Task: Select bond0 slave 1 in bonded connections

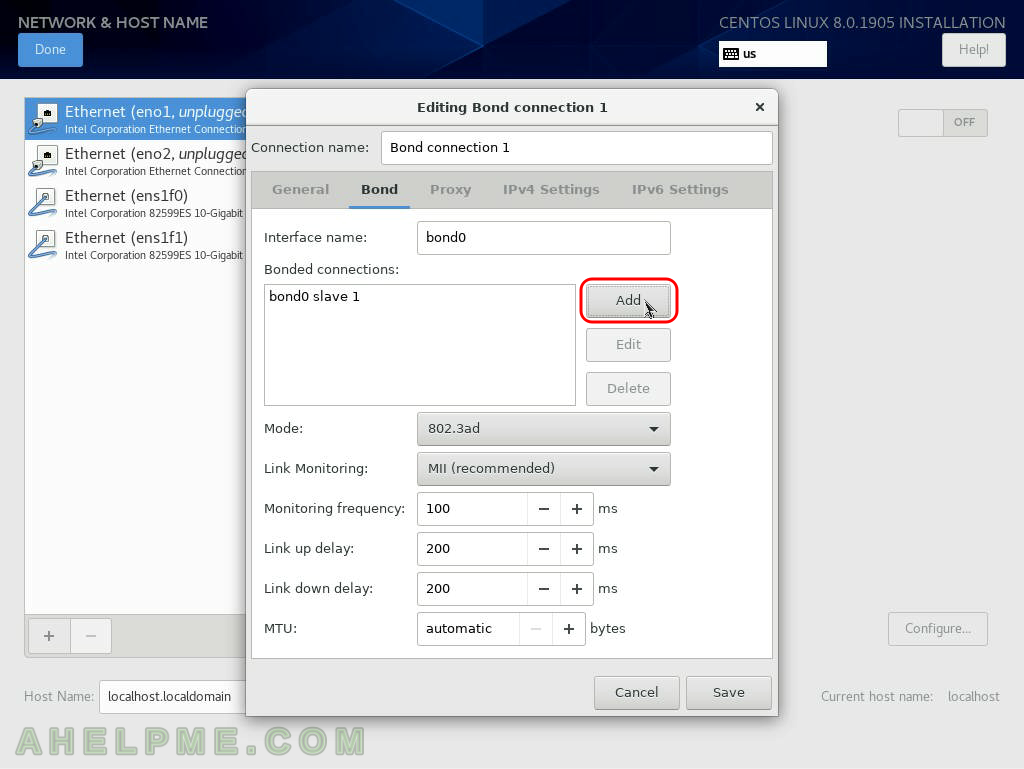Action: [419, 297]
